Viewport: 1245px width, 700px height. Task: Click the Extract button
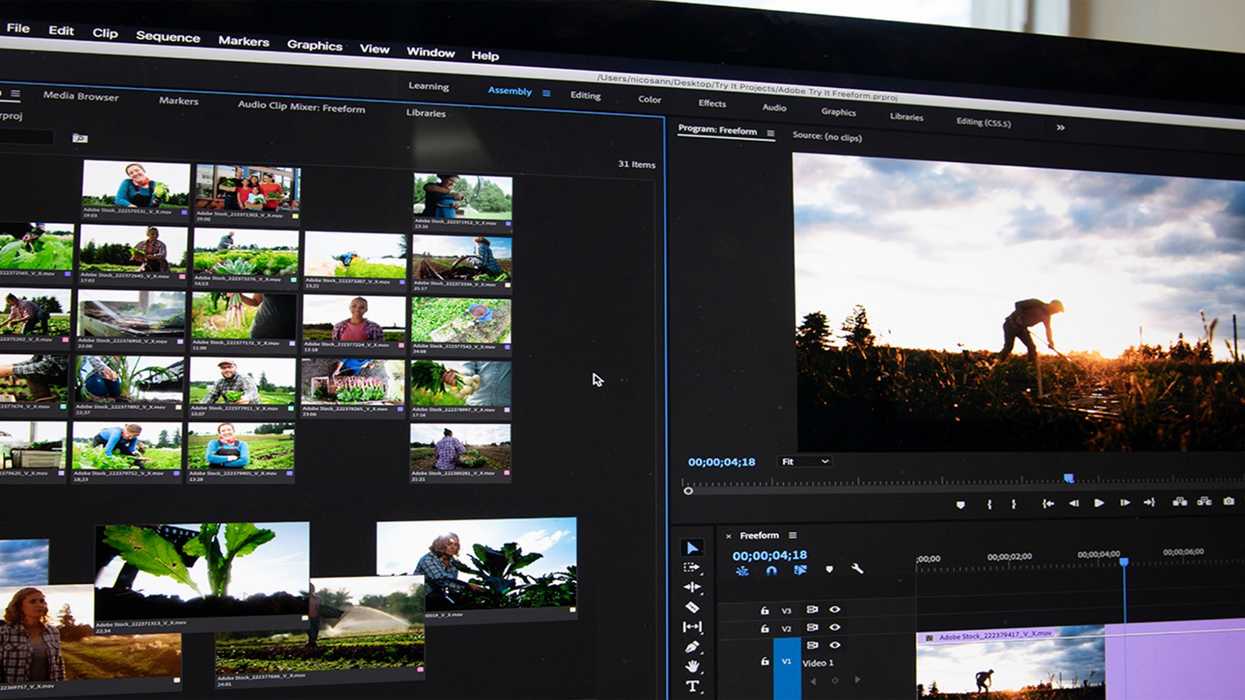pyautogui.click(x=1204, y=501)
